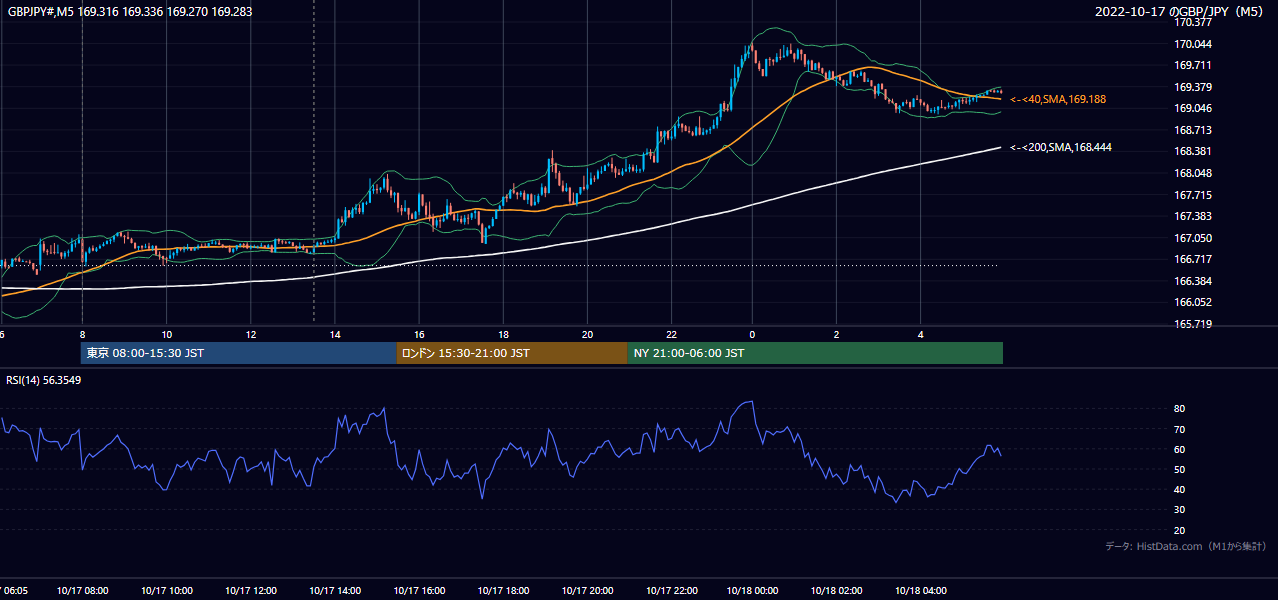
Task: Click hour label 16 under the price chart
Action: [419, 335]
